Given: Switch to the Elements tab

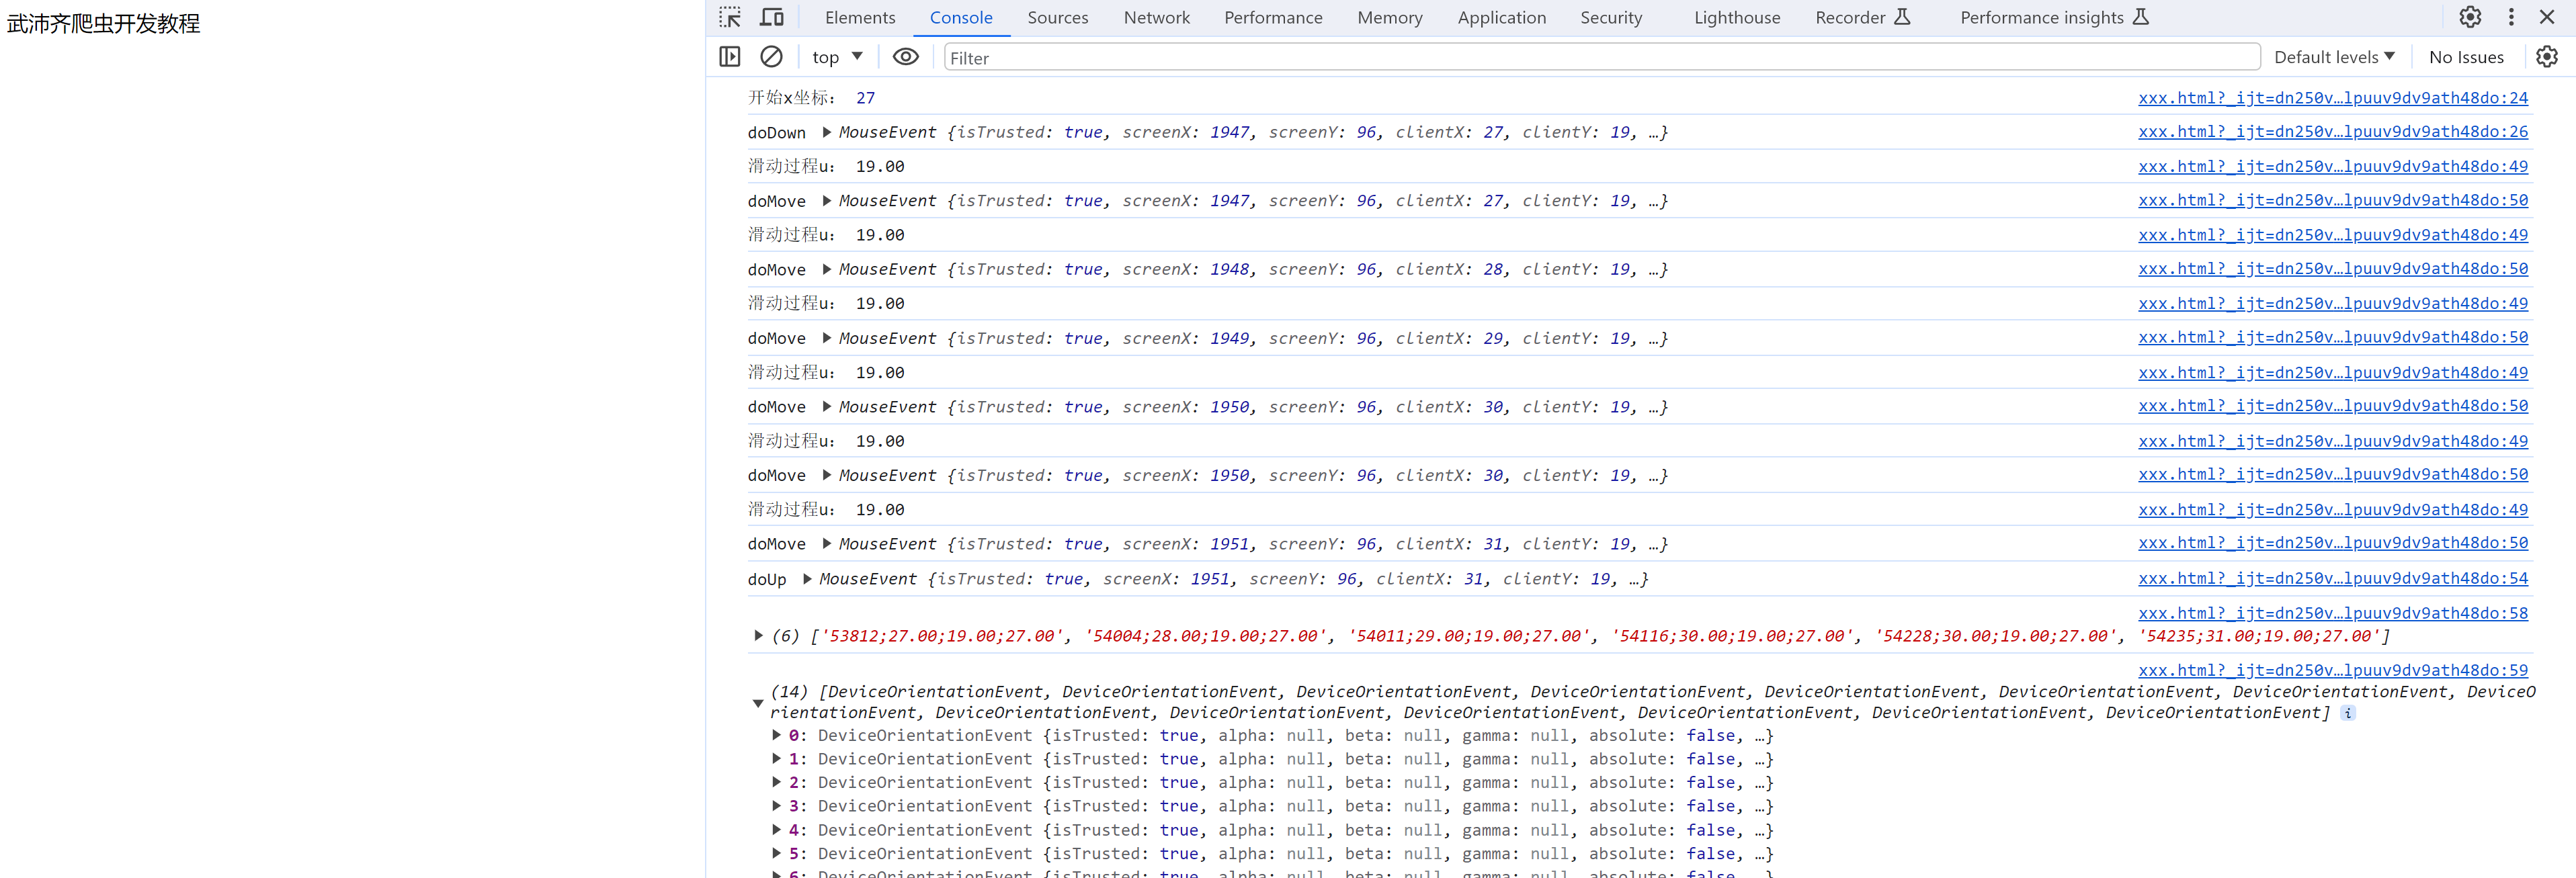Looking at the screenshot, I should point(860,17).
